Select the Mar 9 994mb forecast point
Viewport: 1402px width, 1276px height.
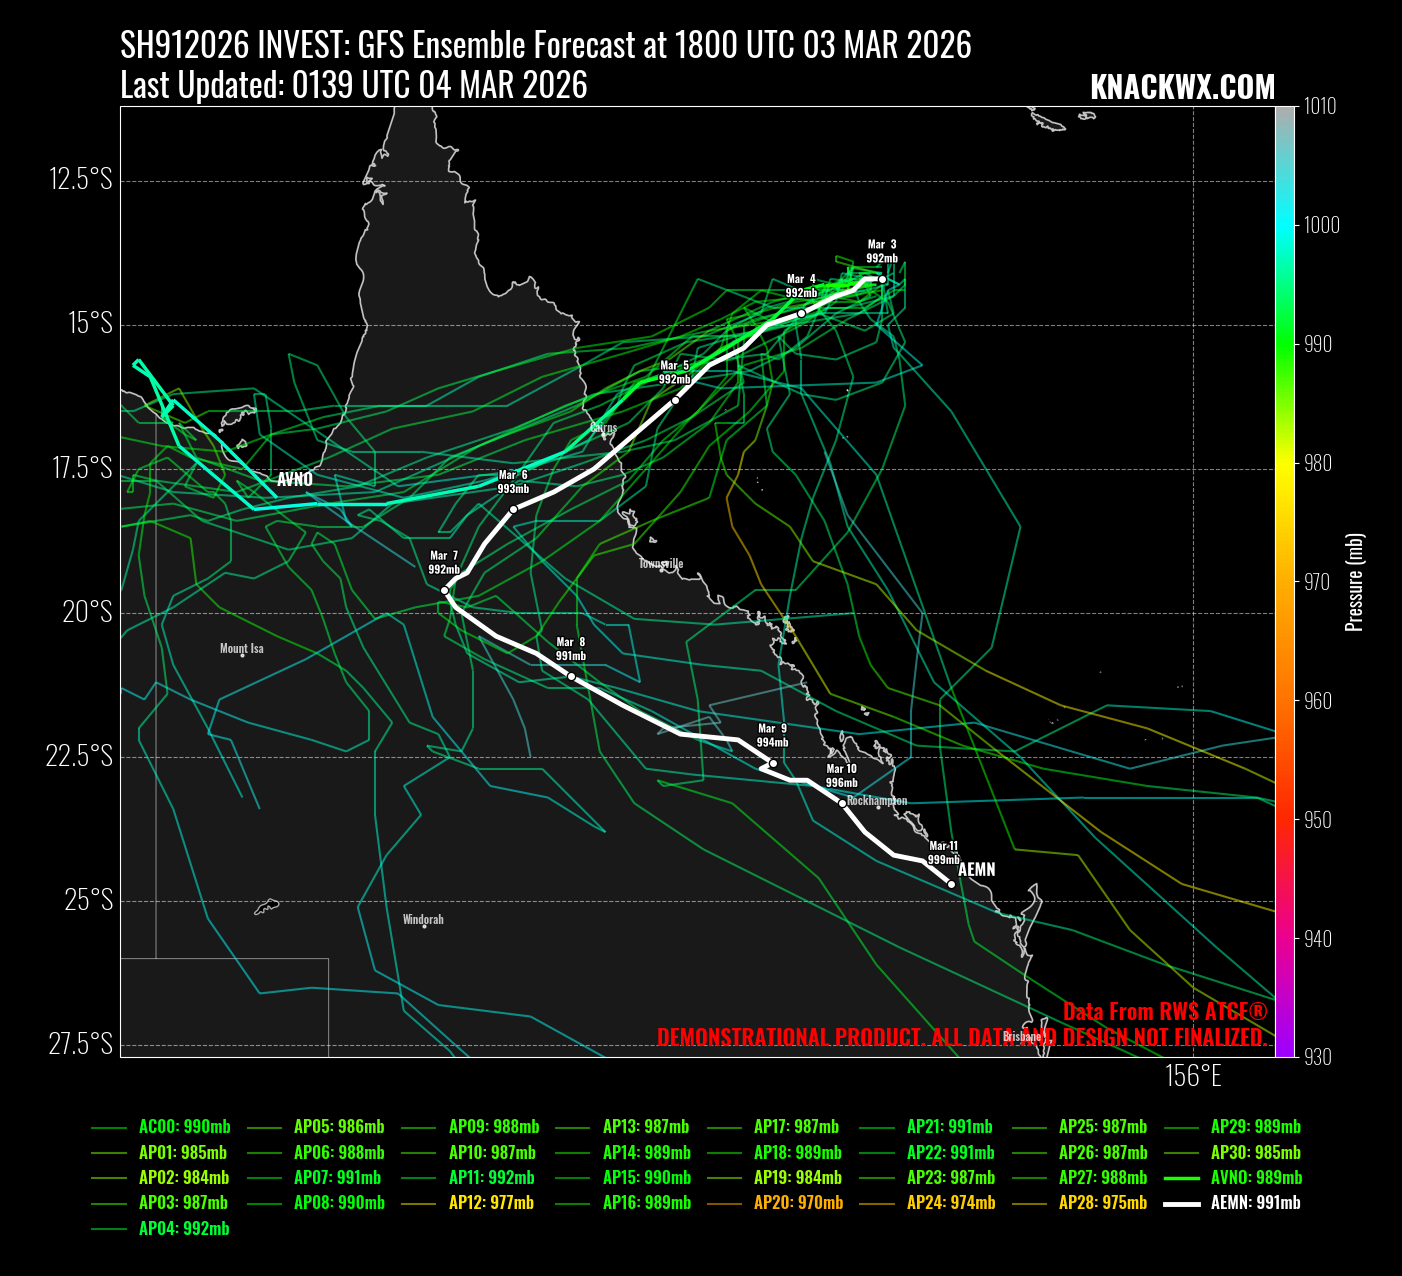click(773, 763)
